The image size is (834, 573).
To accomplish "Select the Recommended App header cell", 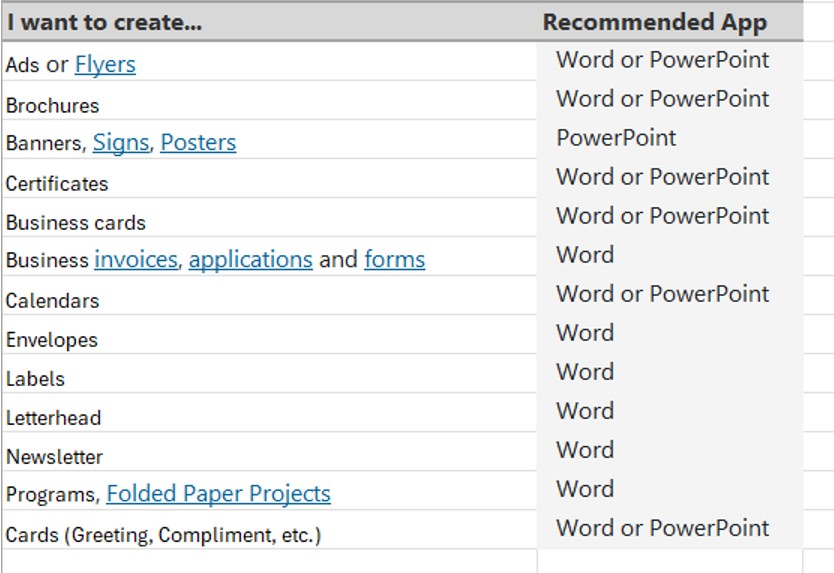I will [670, 22].
